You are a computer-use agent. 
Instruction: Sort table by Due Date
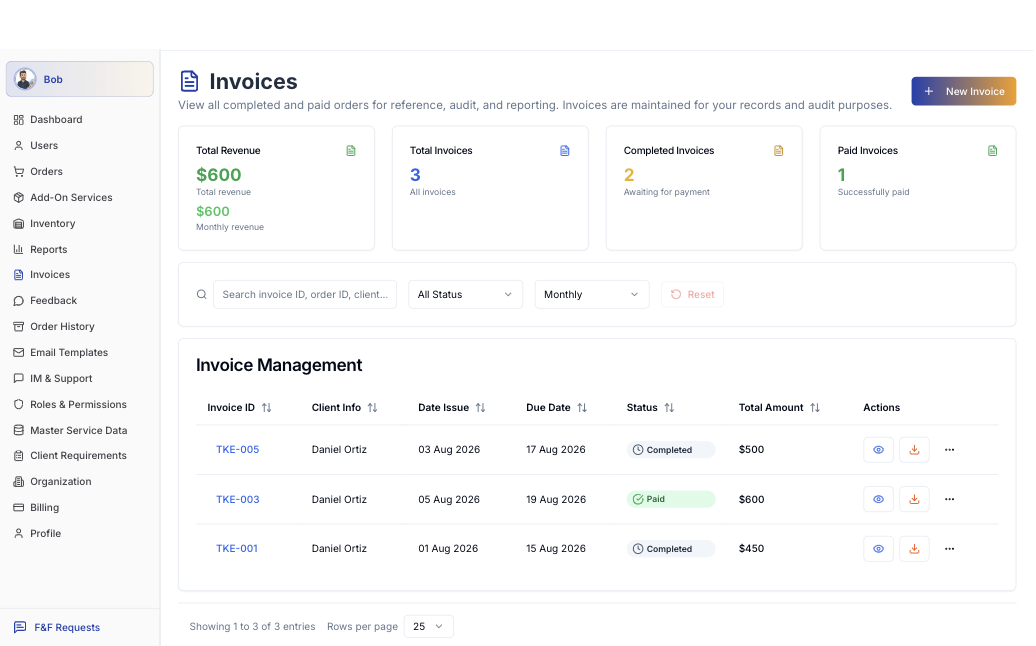click(581, 408)
